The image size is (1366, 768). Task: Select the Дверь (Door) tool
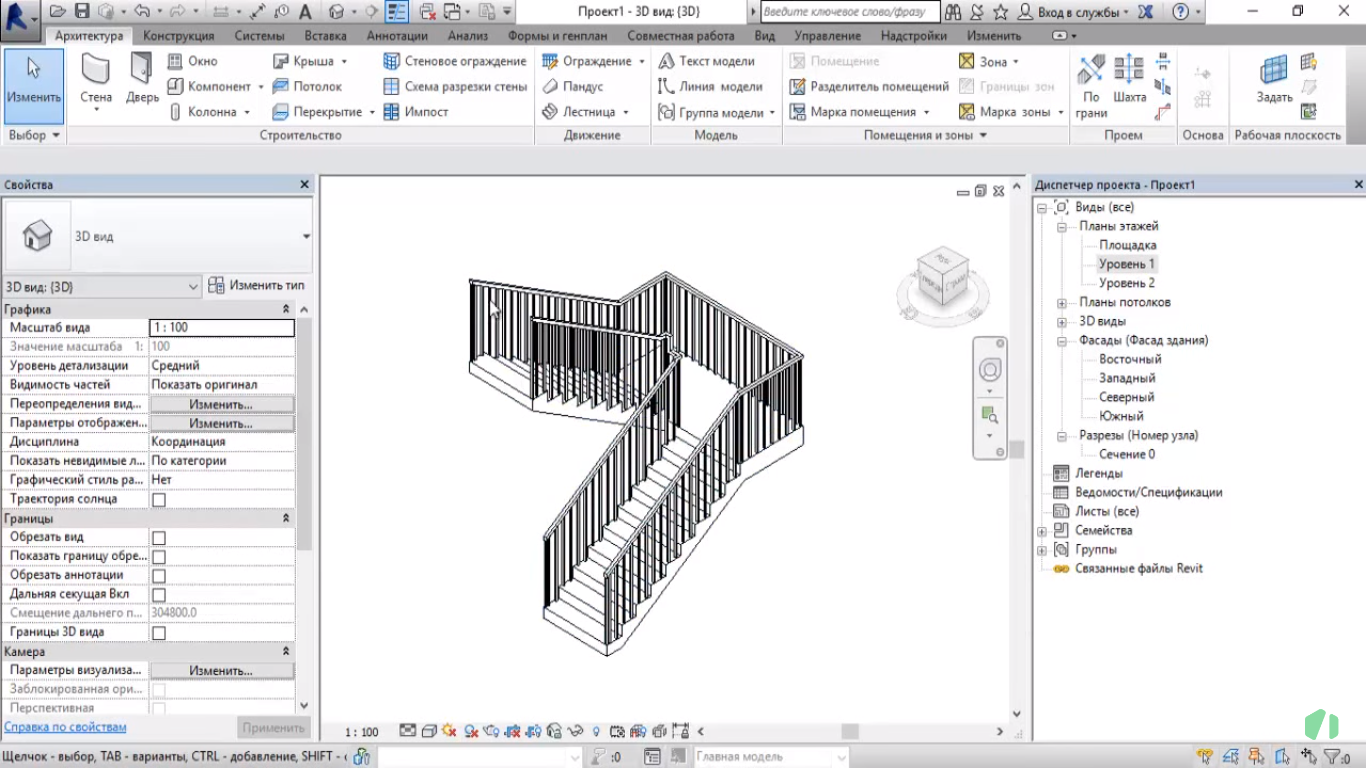[x=142, y=79]
